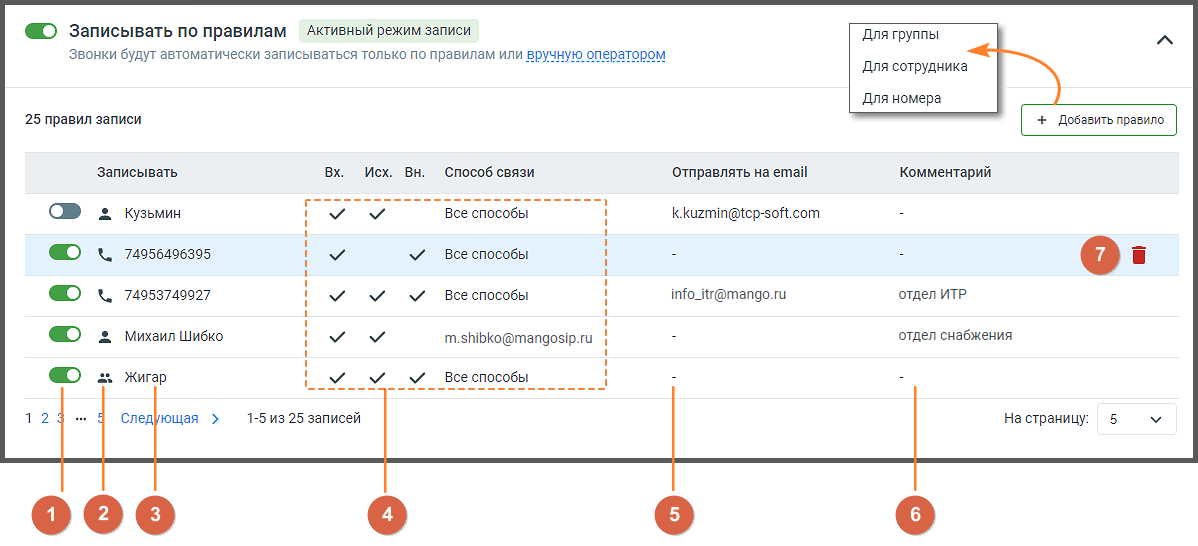Click the person icon beside Михаил Шибко
1198x546 pixels.
(105, 336)
